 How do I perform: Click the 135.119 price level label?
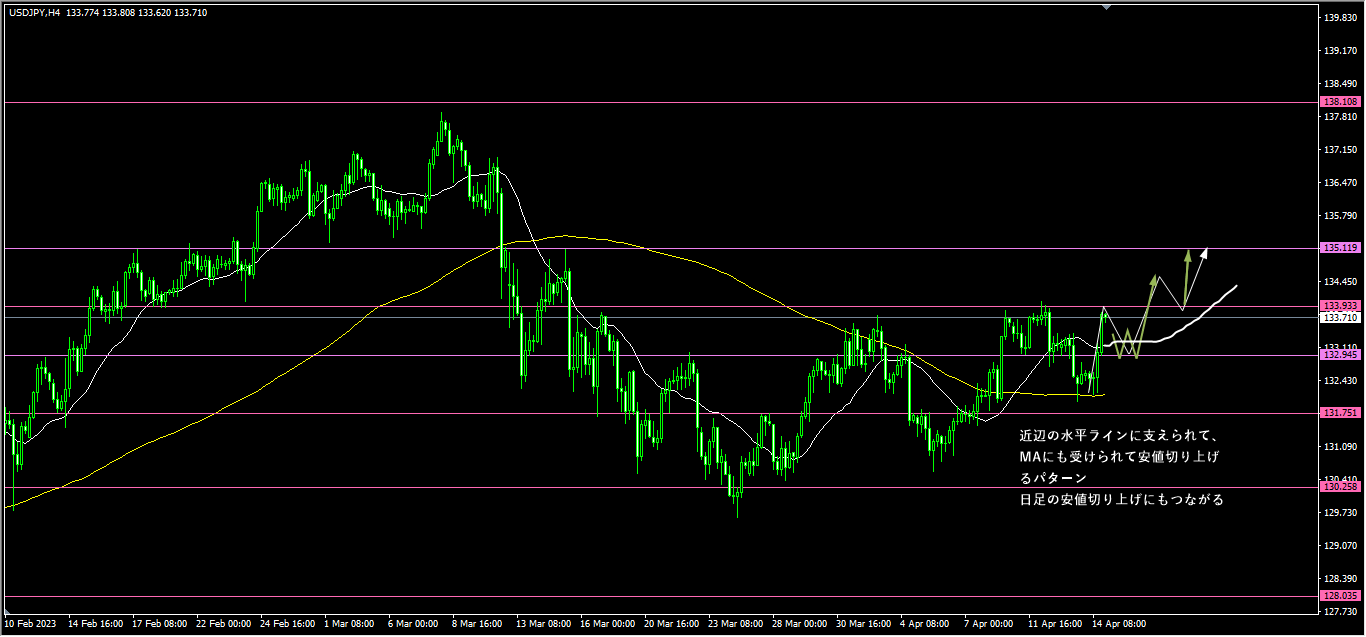coord(1339,247)
